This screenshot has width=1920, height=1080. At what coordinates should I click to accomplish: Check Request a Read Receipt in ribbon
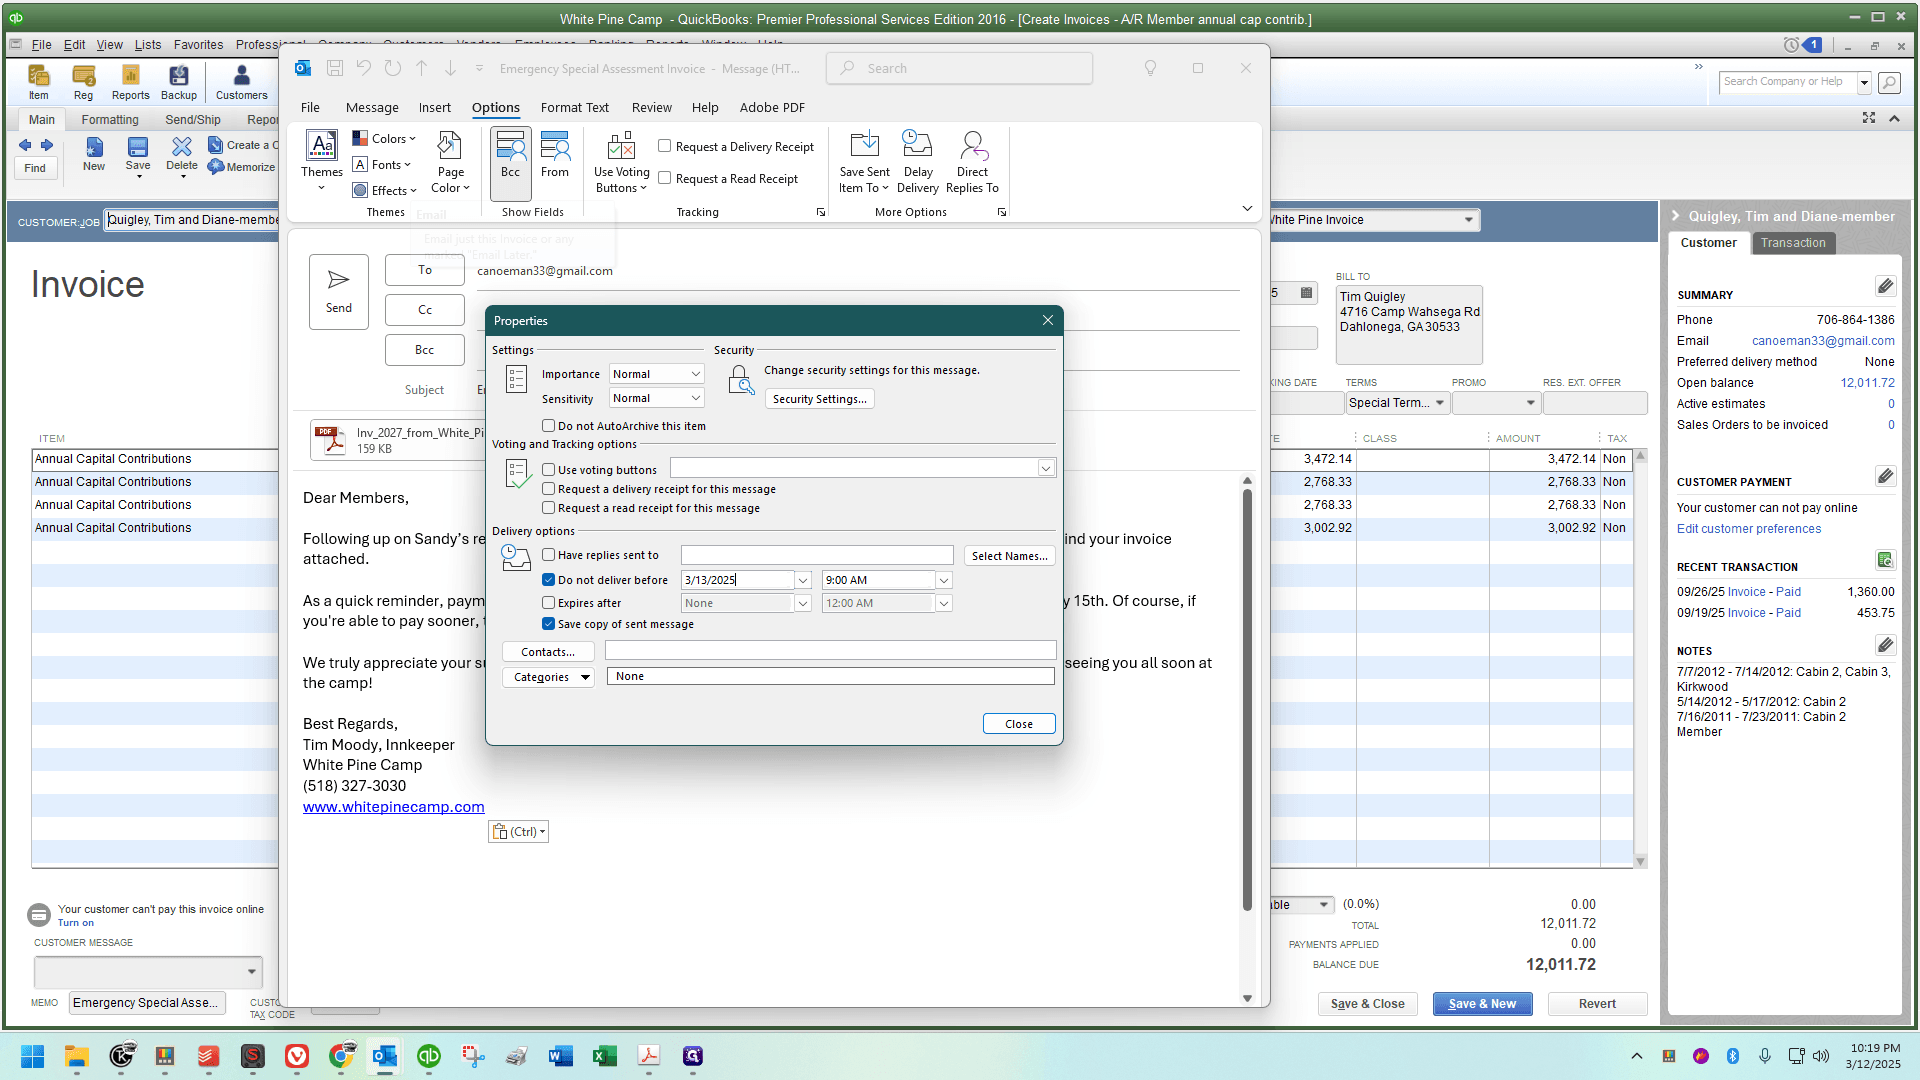tap(664, 178)
